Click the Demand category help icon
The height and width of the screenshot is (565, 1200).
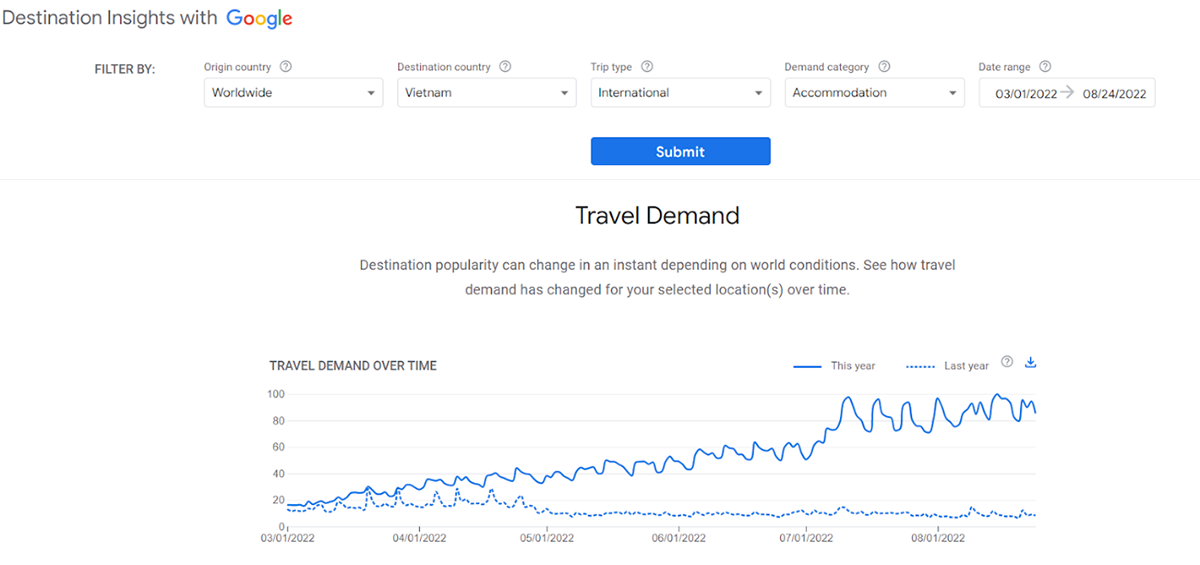pyautogui.click(x=883, y=67)
